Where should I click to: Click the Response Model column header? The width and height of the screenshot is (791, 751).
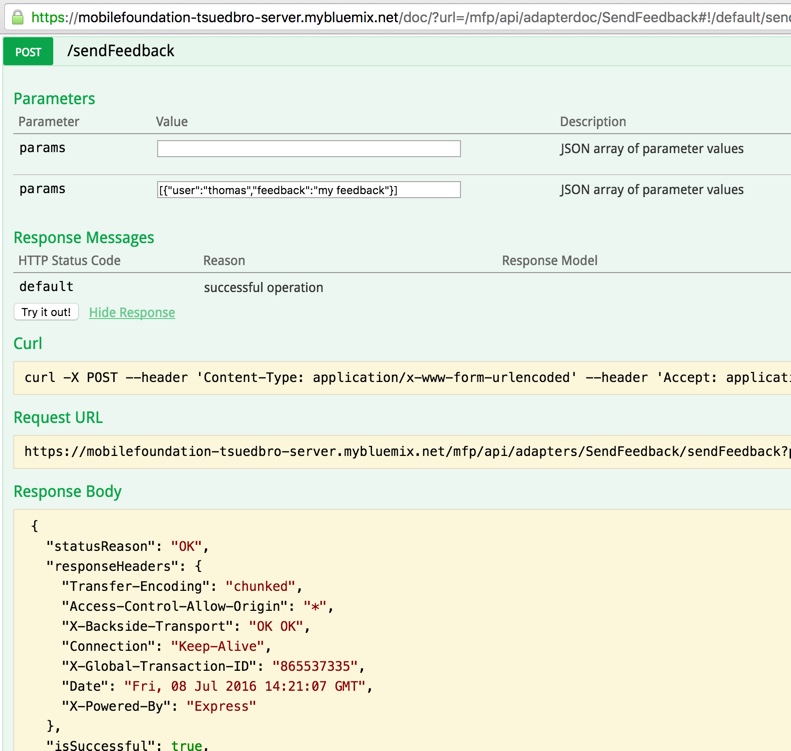[549, 261]
